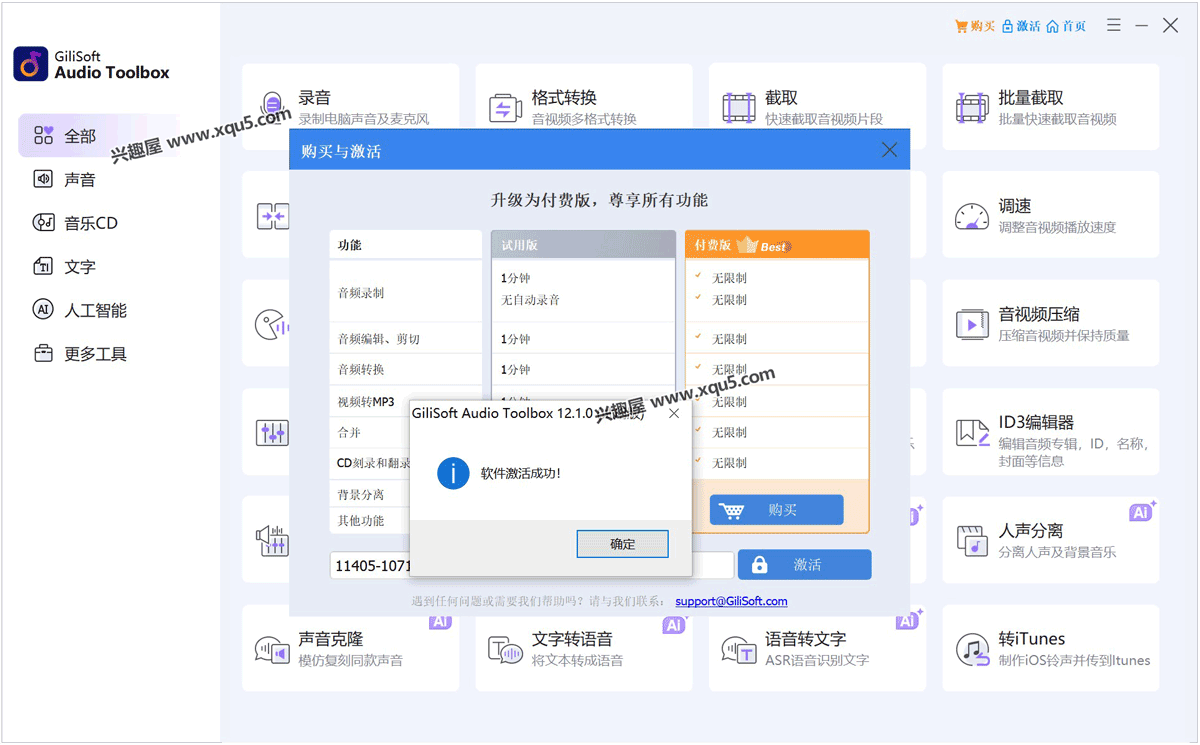Click the 音频转换 feature row

[405, 370]
